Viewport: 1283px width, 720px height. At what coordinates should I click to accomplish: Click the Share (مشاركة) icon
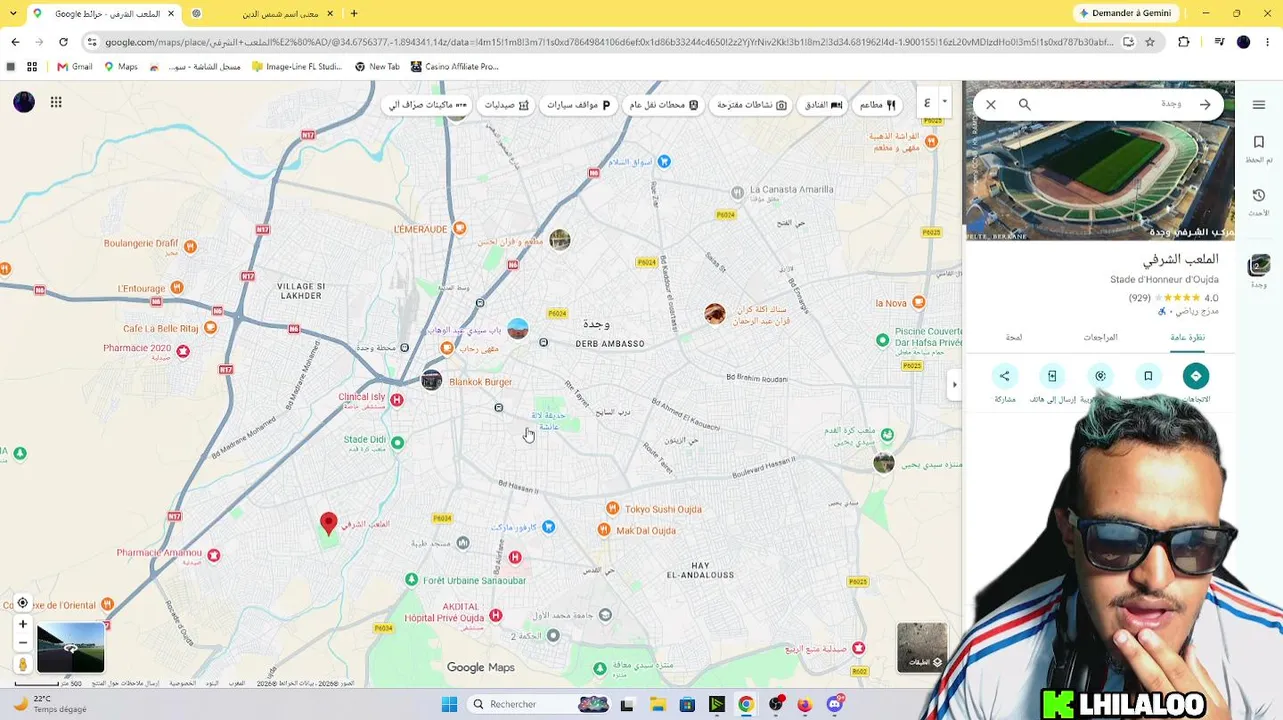coord(1005,376)
